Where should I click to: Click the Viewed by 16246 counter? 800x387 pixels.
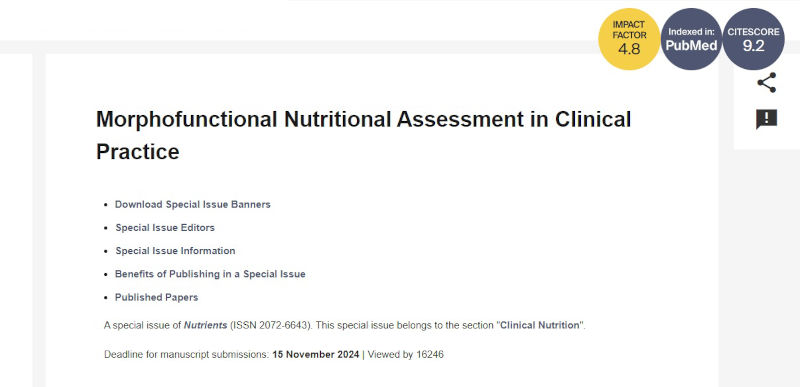point(406,354)
